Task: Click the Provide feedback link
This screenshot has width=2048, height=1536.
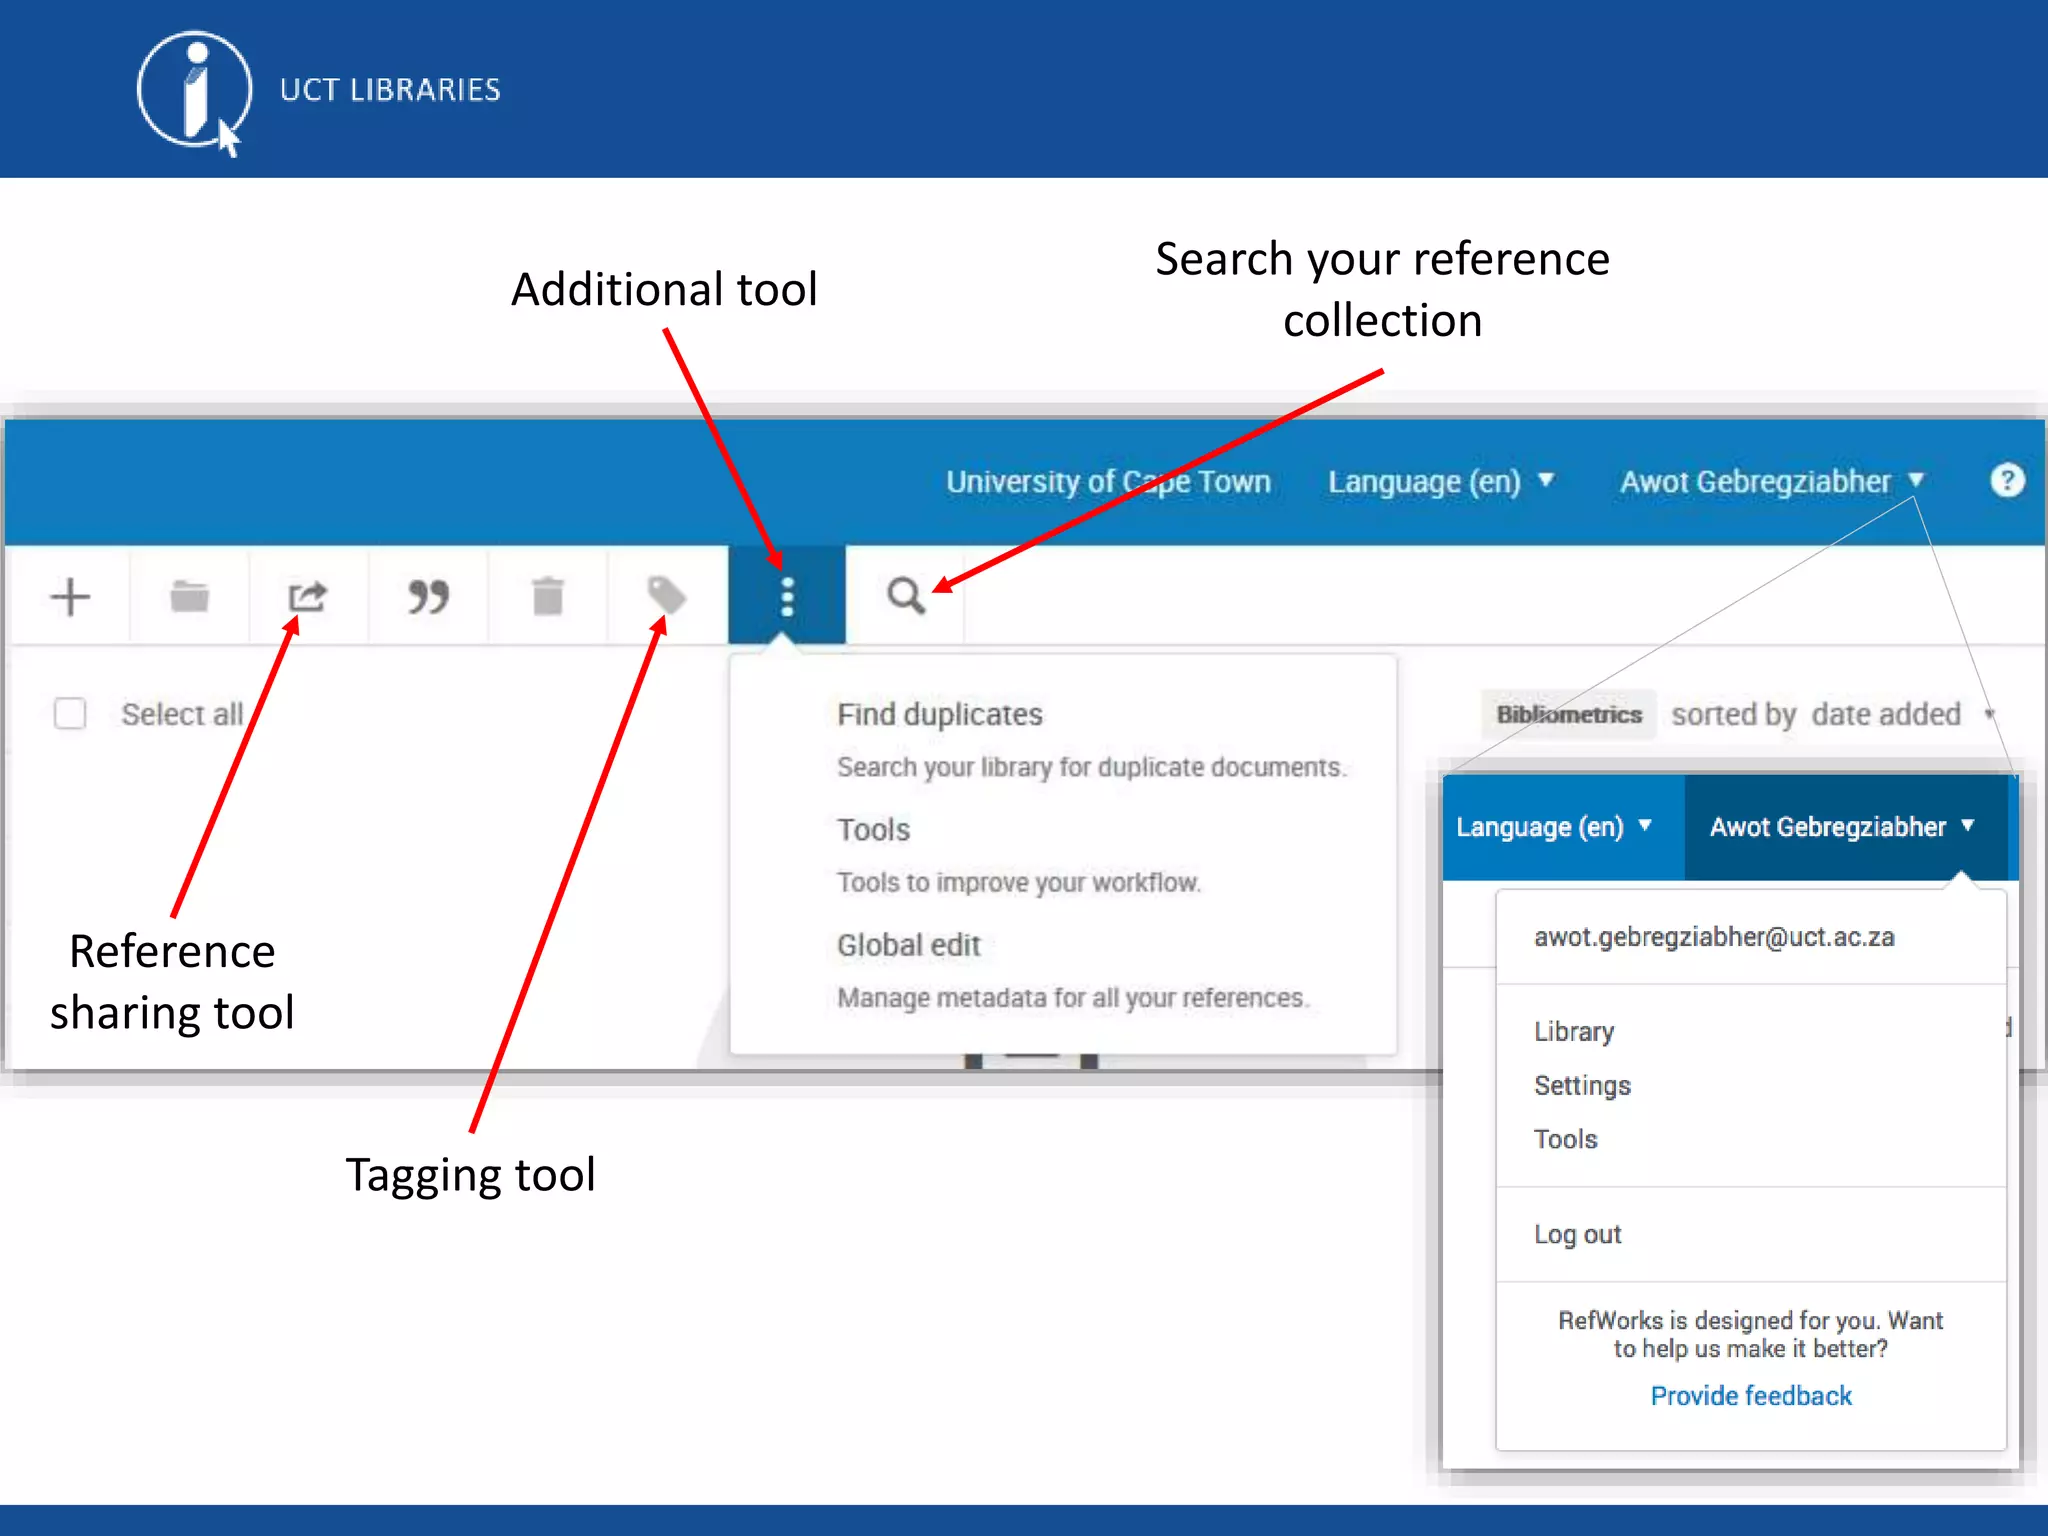Action: [x=1751, y=1396]
